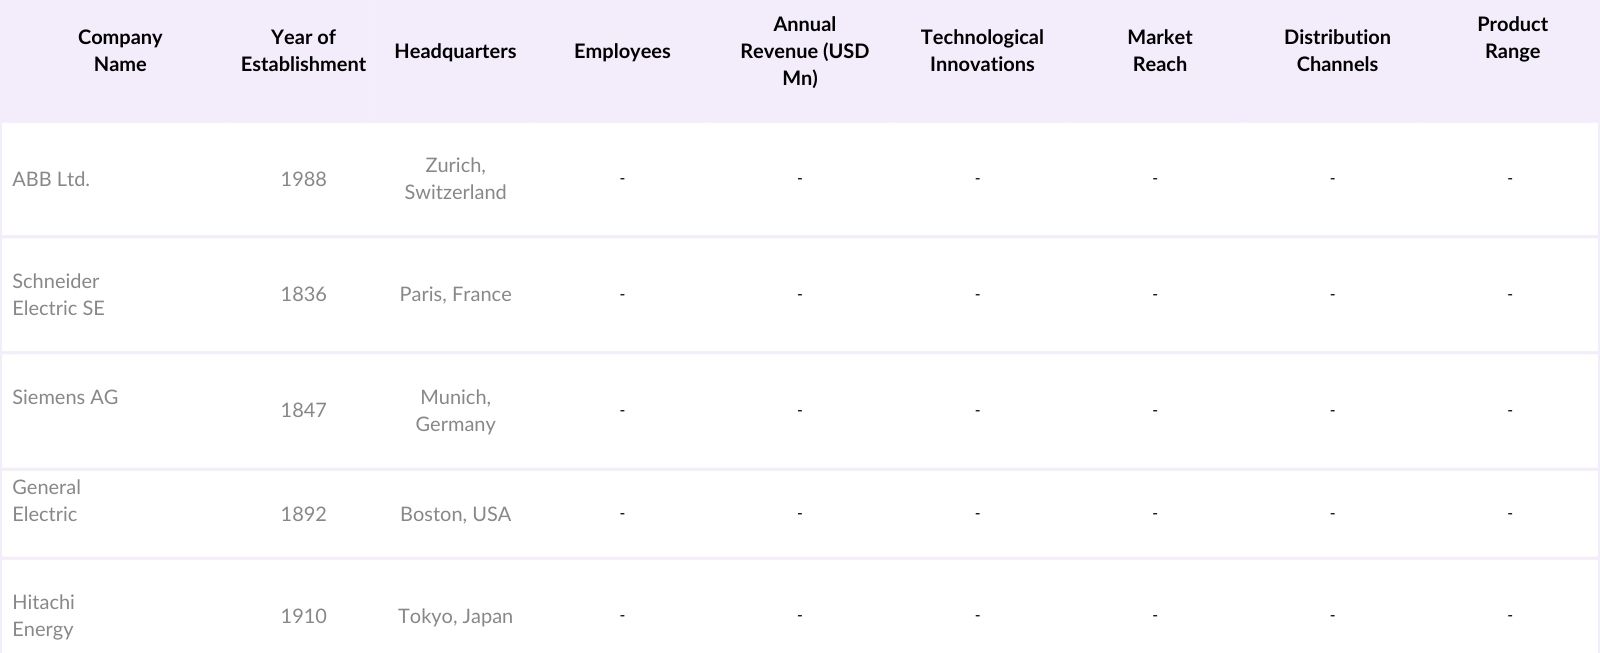Viewport: 1600px width, 653px height.
Task: Click the Technological Innovations header
Action: (982, 50)
